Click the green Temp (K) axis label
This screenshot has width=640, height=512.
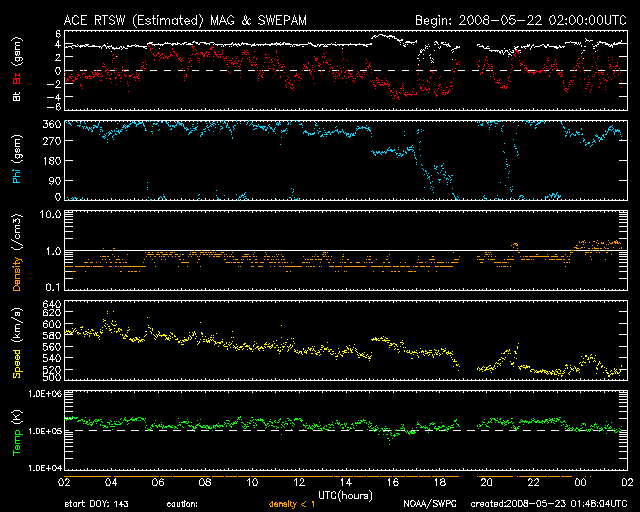[x=17, y=431]
